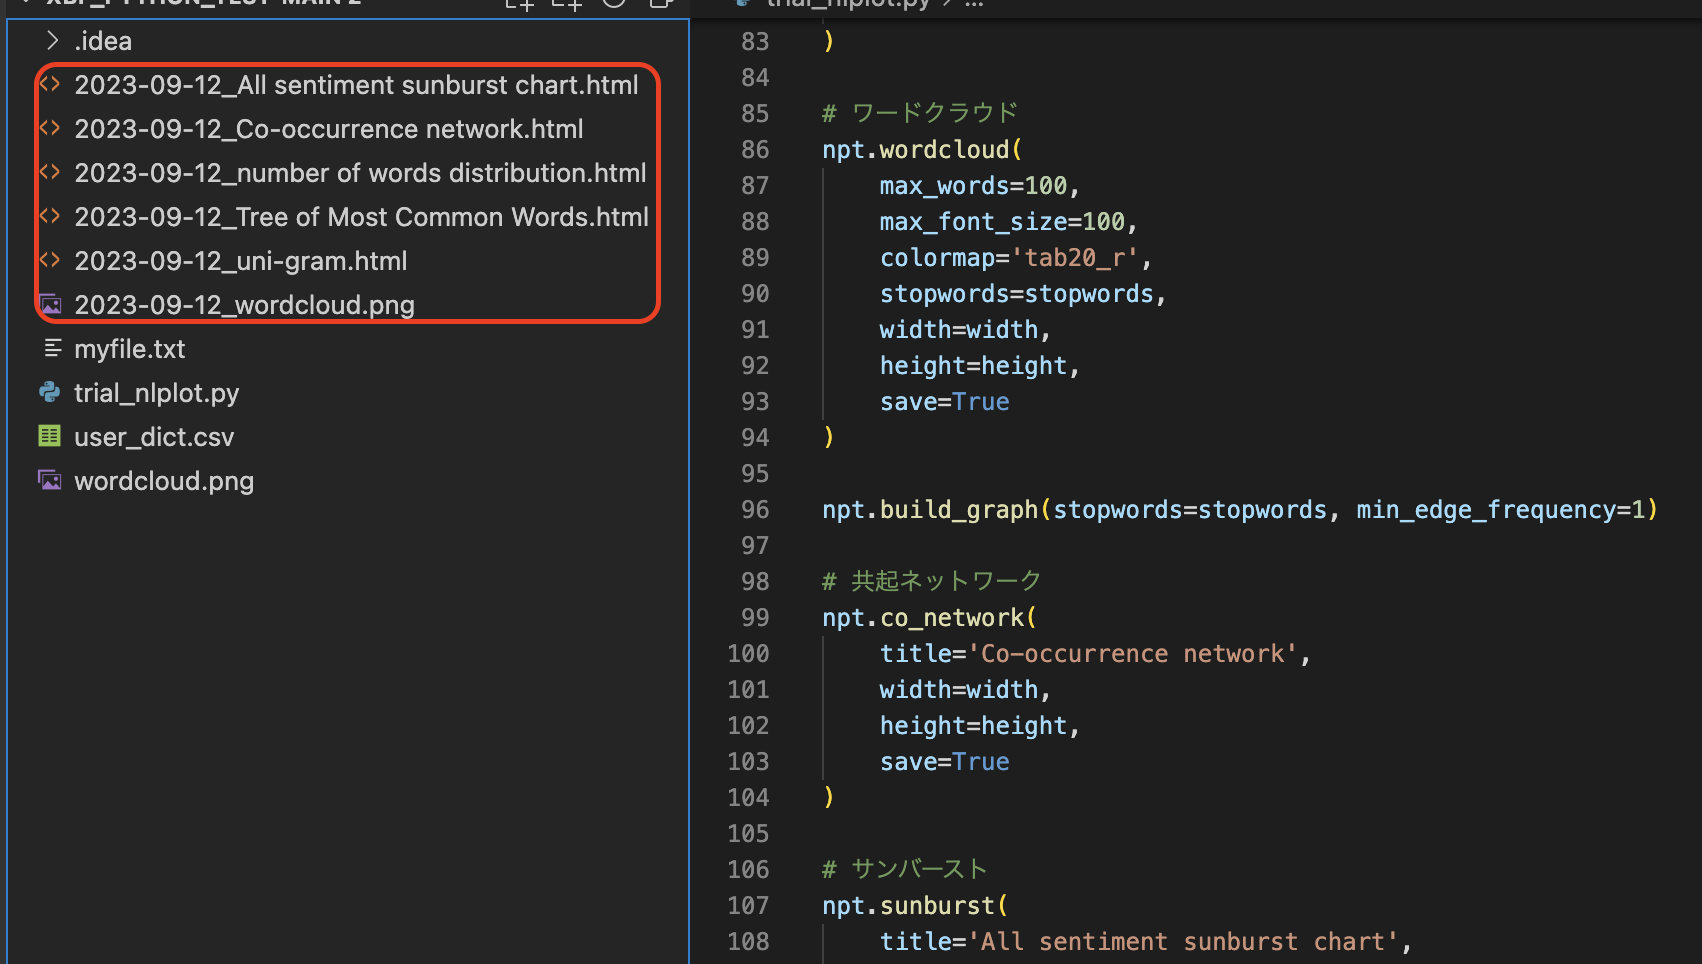Click the ワードクラウド comment on line 85
Screen dimensions: 1702x964
coord(920,113)
